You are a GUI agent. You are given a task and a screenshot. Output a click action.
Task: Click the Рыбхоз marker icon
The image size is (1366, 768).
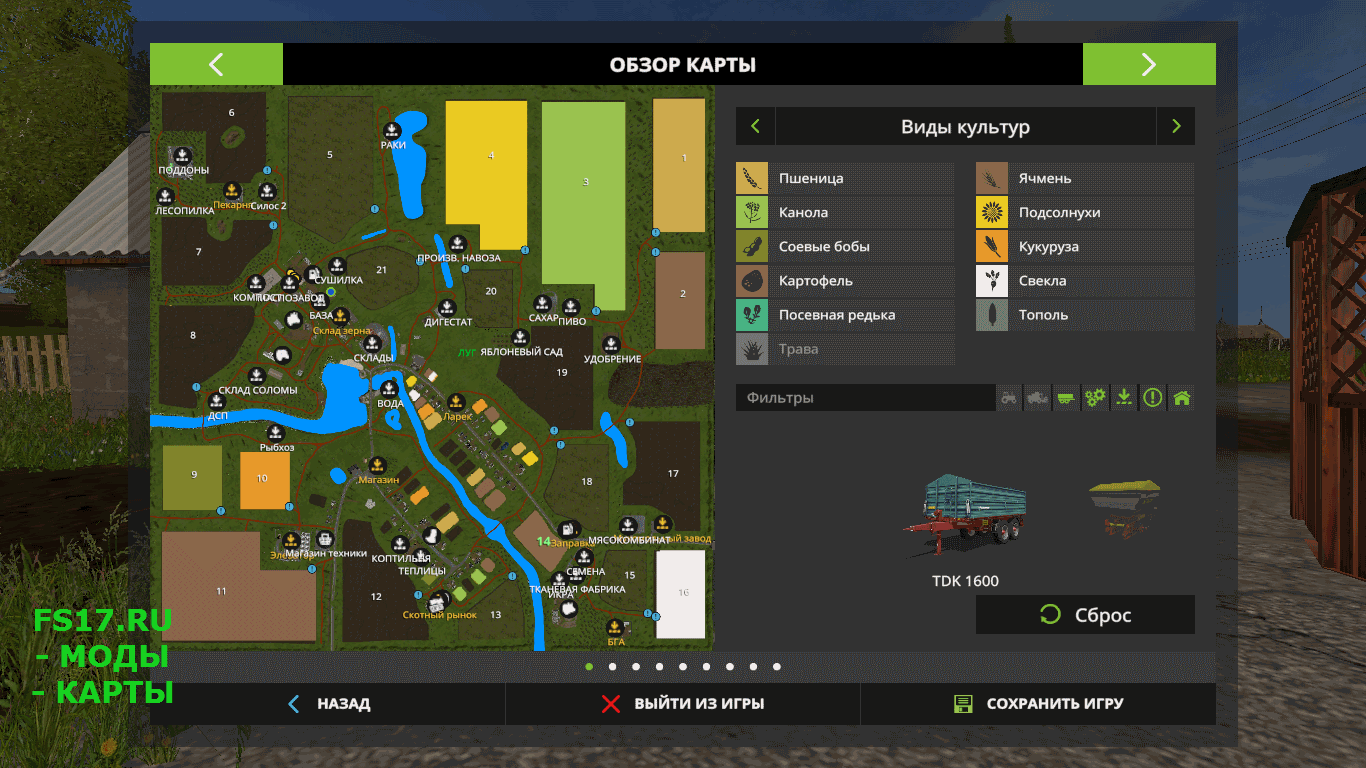276,432
